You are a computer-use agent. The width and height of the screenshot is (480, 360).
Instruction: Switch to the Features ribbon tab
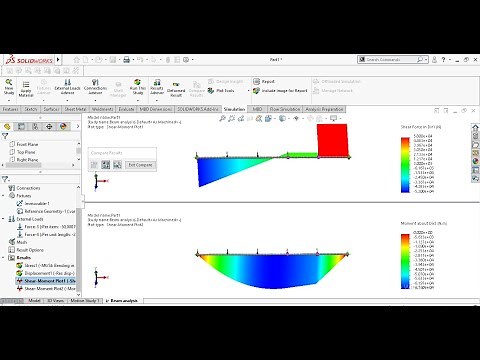[10, 109]
